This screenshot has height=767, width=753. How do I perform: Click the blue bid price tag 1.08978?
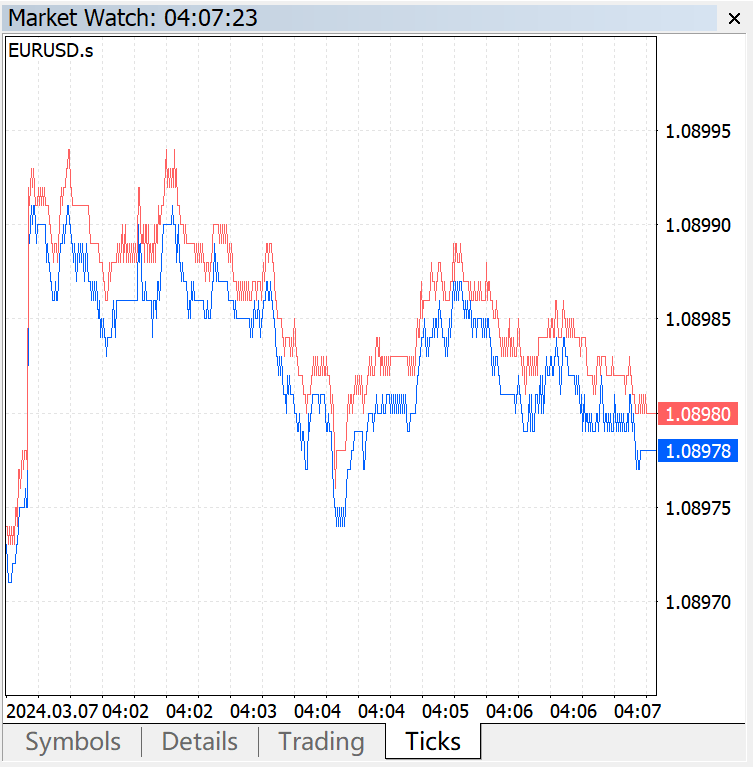pos(698,451)
